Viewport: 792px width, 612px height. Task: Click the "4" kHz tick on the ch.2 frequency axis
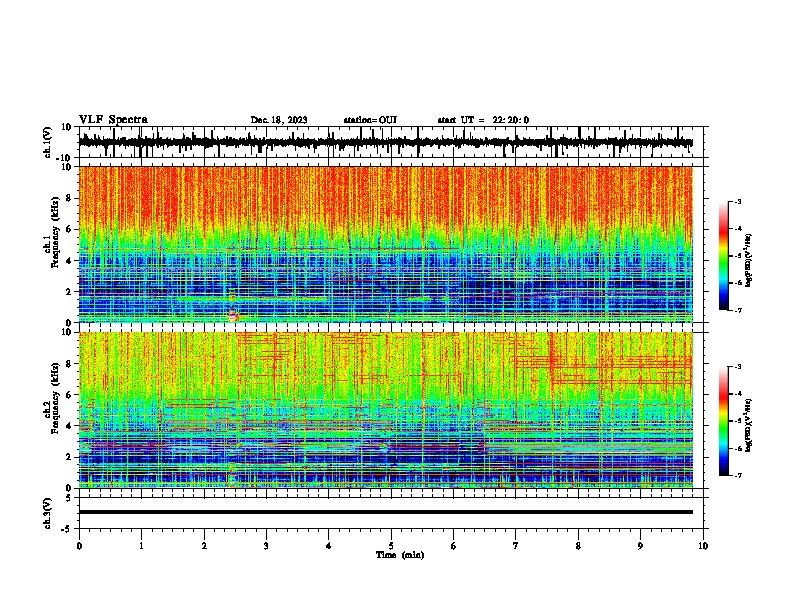[x=69, y=426]
